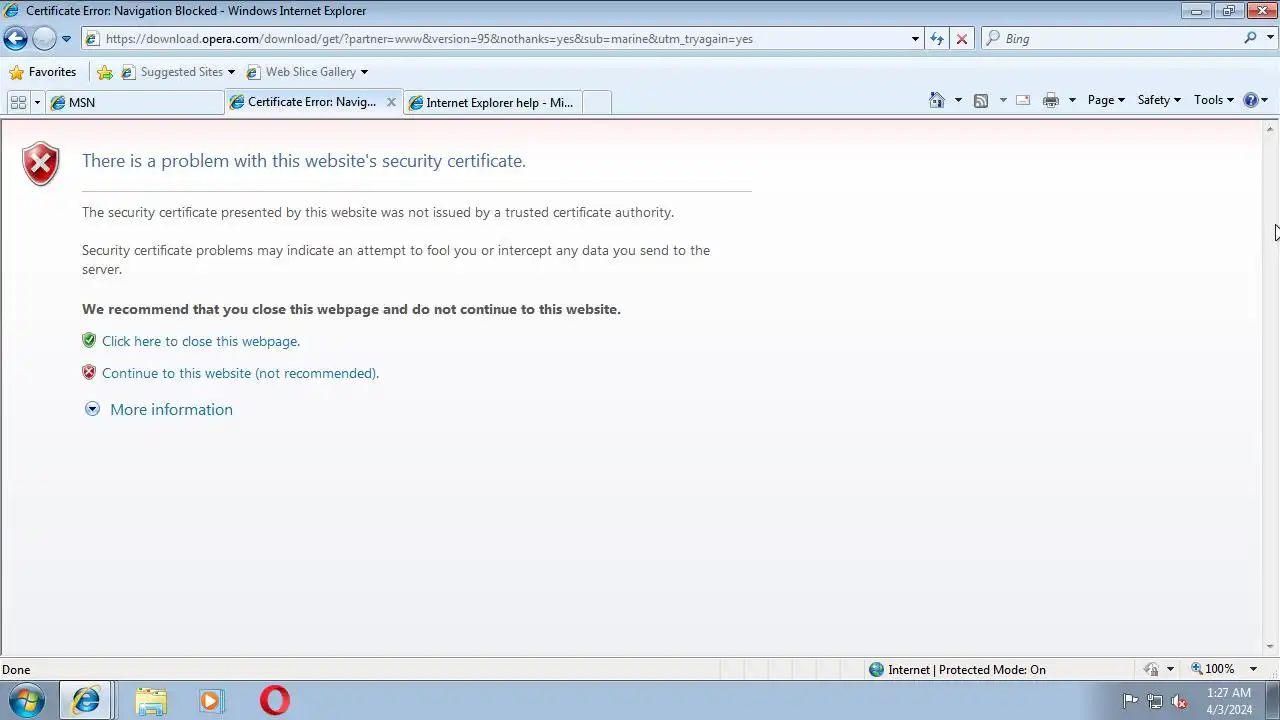1280x720 pixels.
Task: Open the Windows Start button
Action: 26,700
